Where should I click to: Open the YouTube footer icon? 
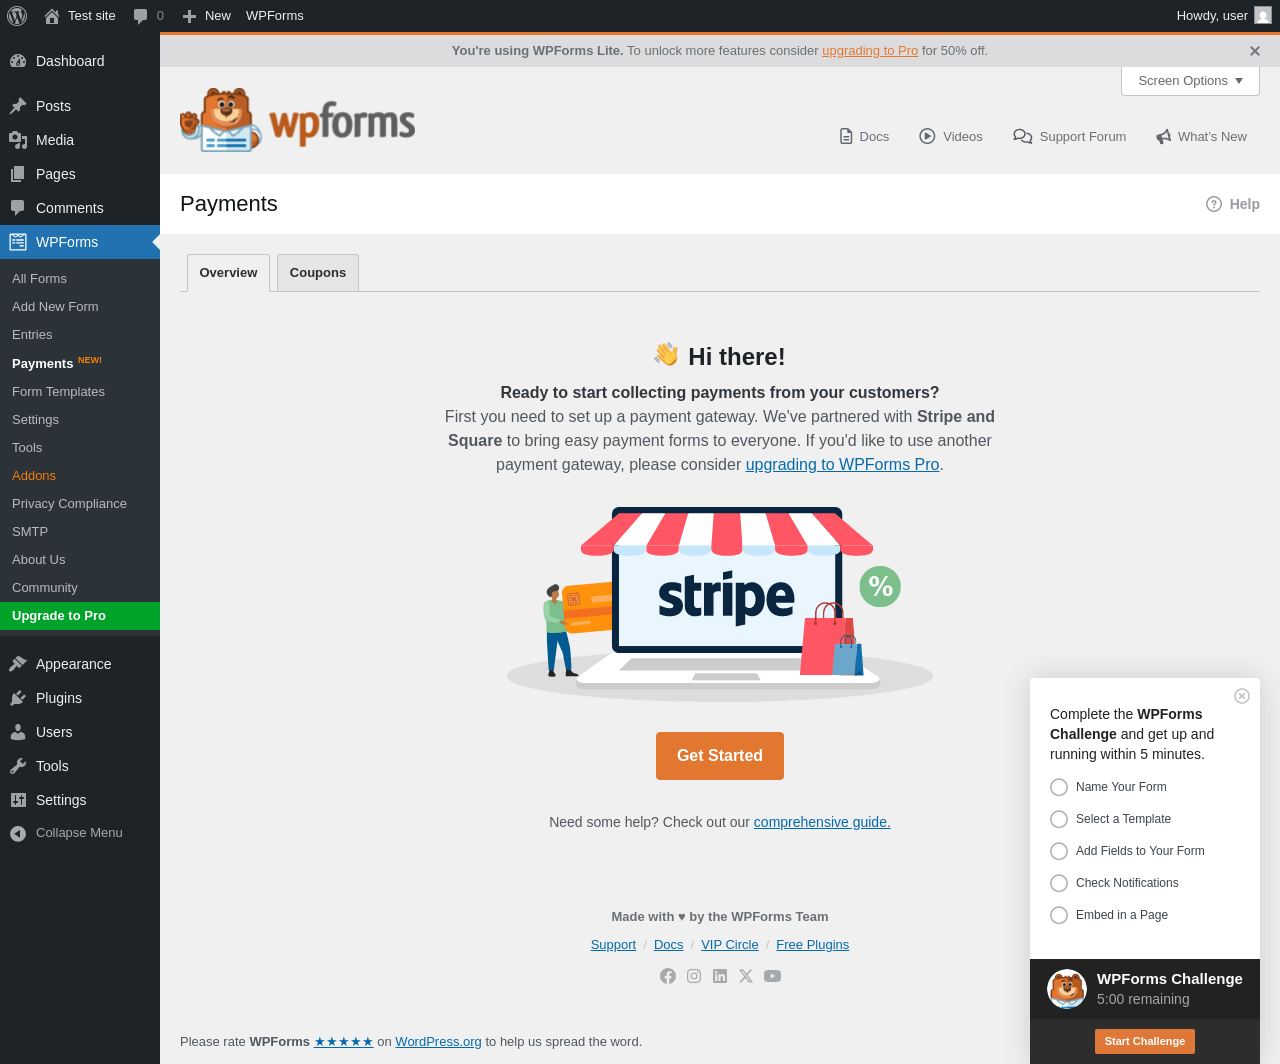(772, 976)
